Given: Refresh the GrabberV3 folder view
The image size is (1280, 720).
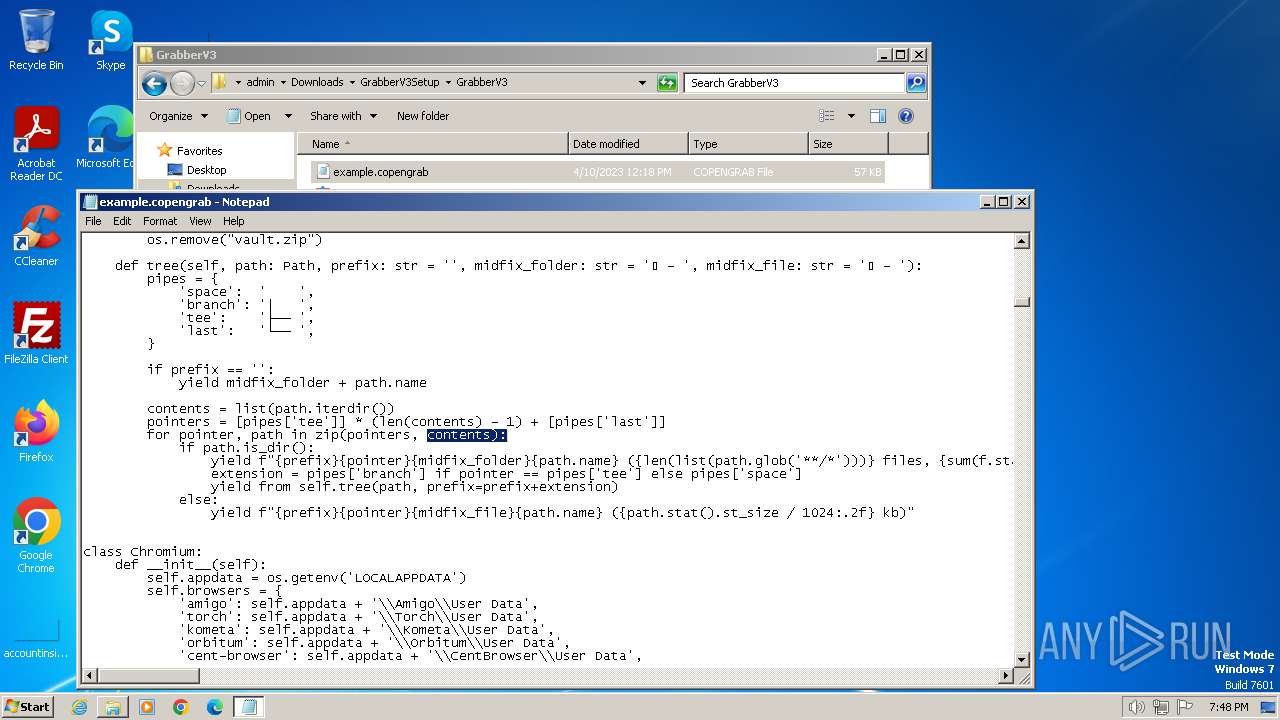Looking at the screenshot, I should [x=667, y=83].
